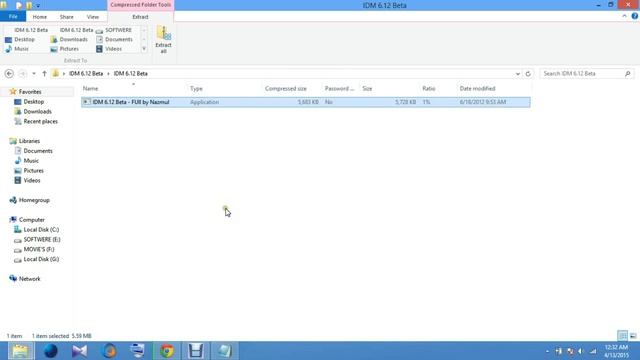Switch to the Home ribbon tab

(x=40, y=17)
